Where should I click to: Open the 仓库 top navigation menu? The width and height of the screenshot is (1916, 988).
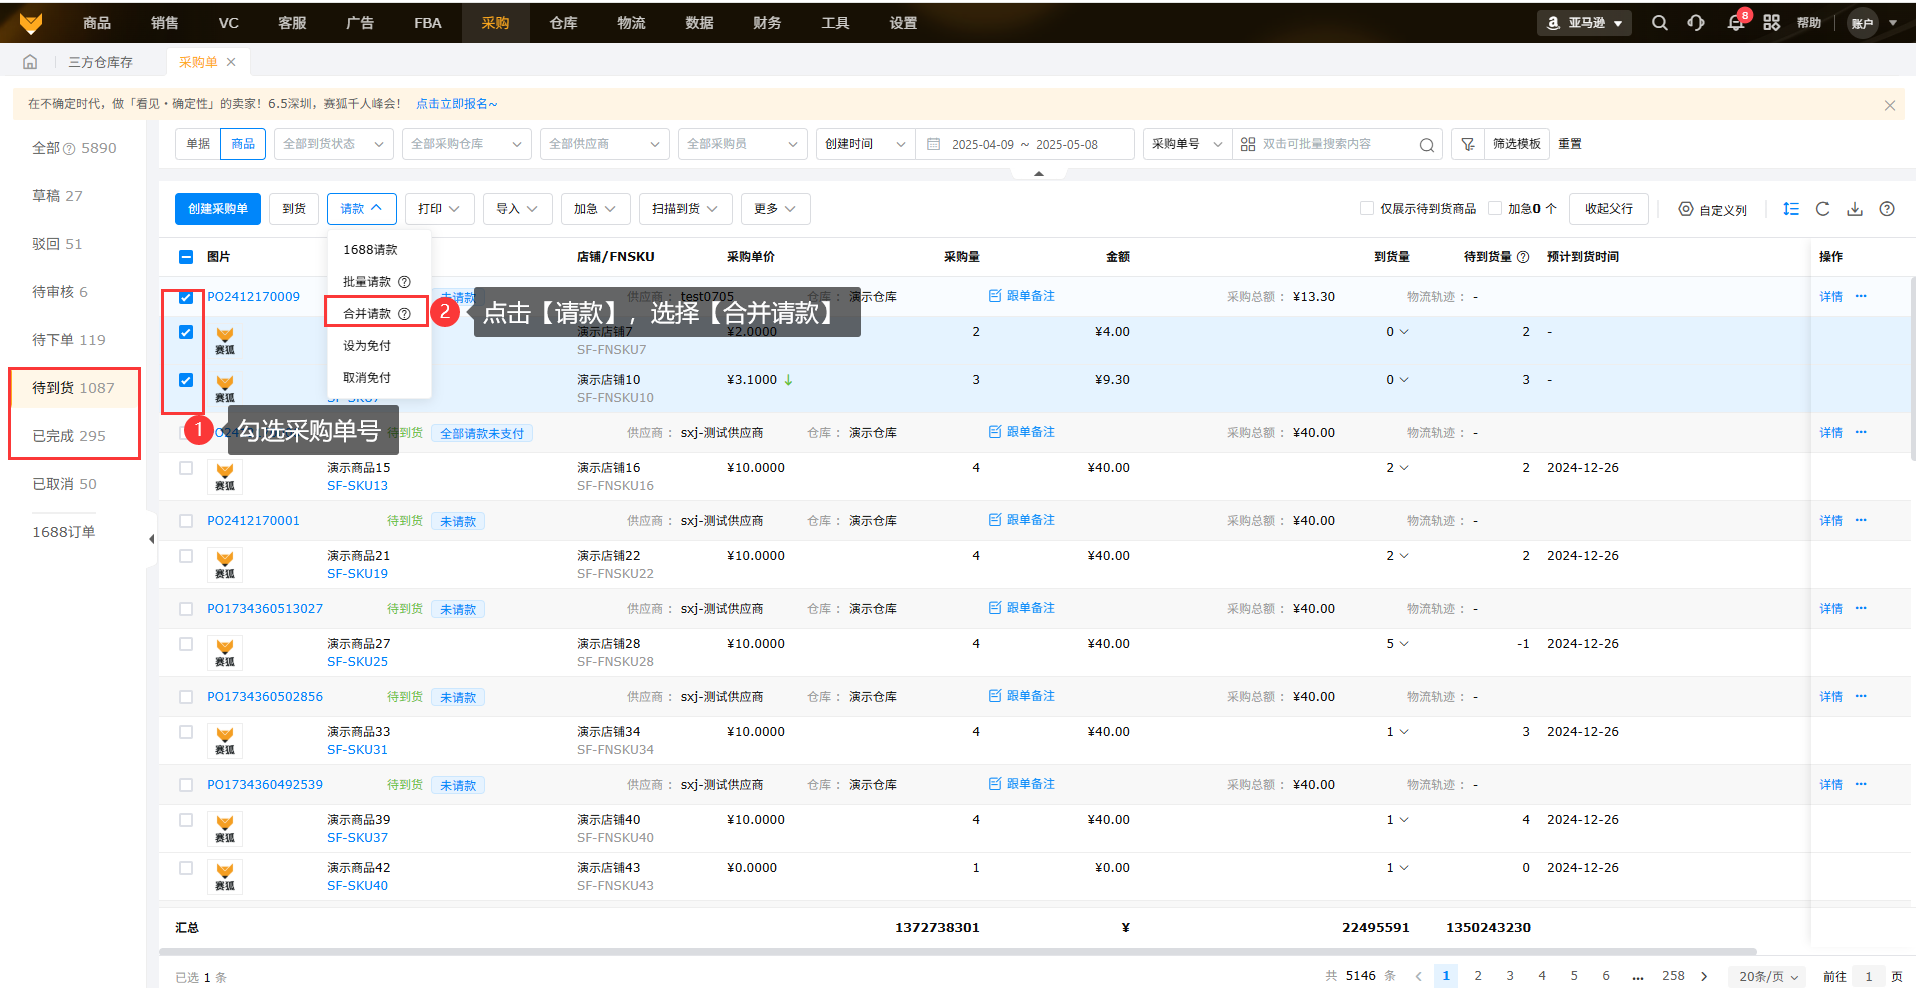click(563, 23)
